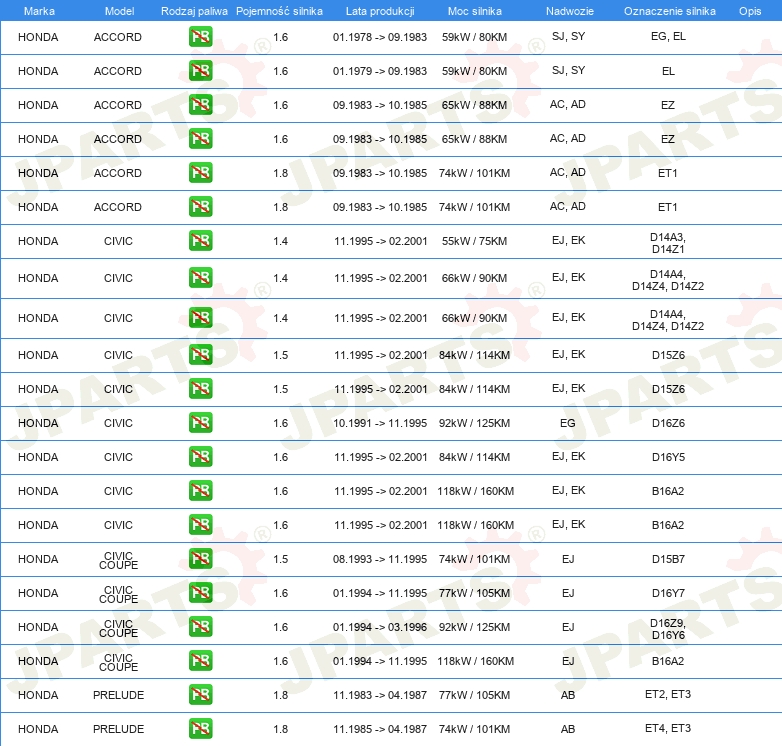Viewport: 782px width, 746px height.
Task: Select the engine code 'ET4, ET3'
Action: pyautogui.click(x=668, y=728)
